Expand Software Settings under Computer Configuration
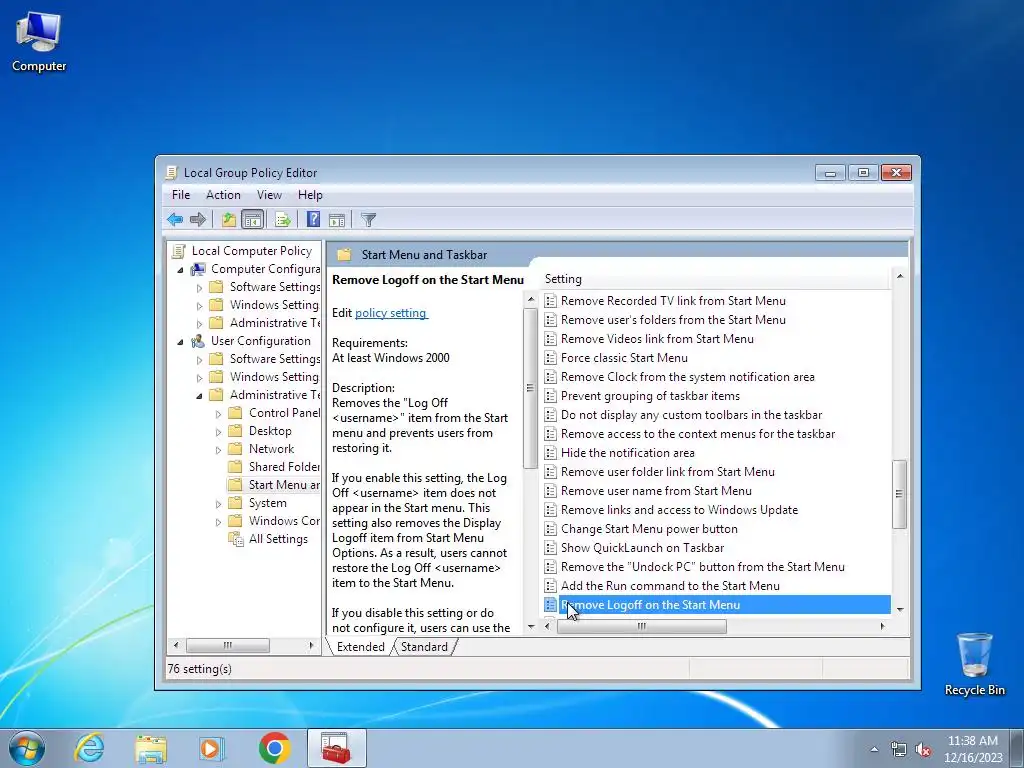The height and width of the screenshot is (768, 1024). point(199,287)
